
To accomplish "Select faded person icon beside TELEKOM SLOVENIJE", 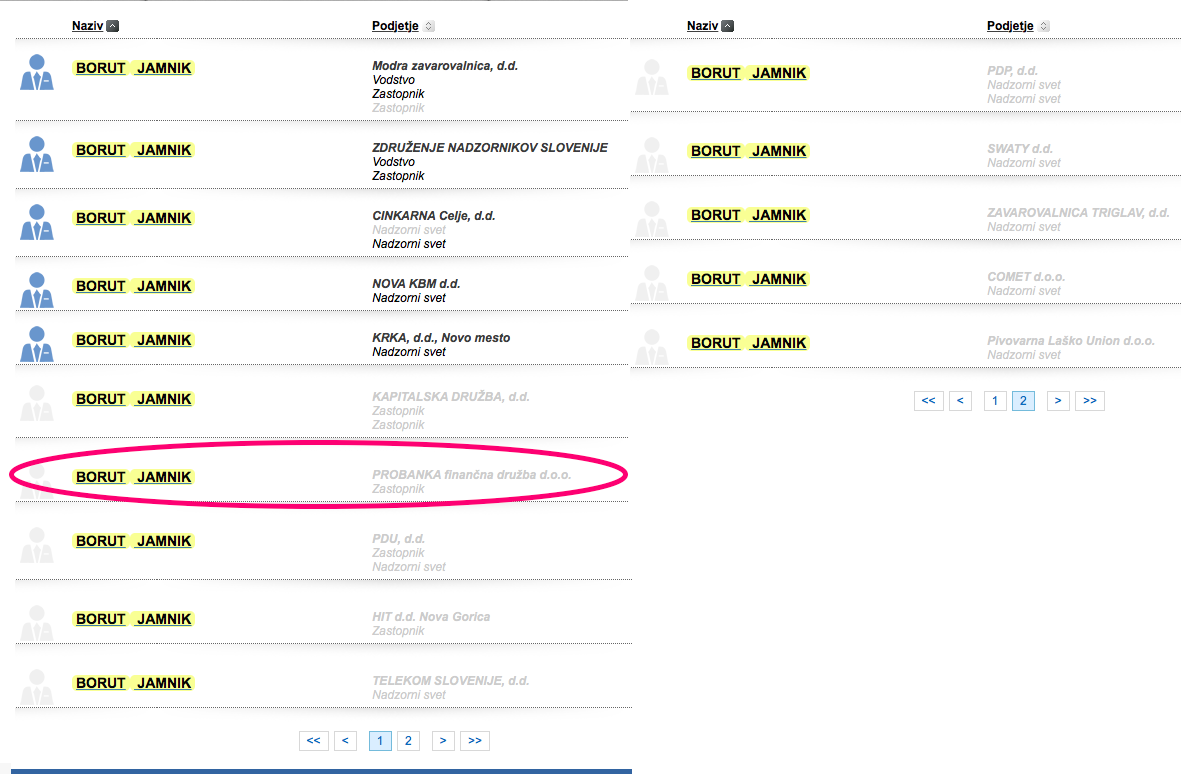I will pyautogui.click(x=37, y=687).
